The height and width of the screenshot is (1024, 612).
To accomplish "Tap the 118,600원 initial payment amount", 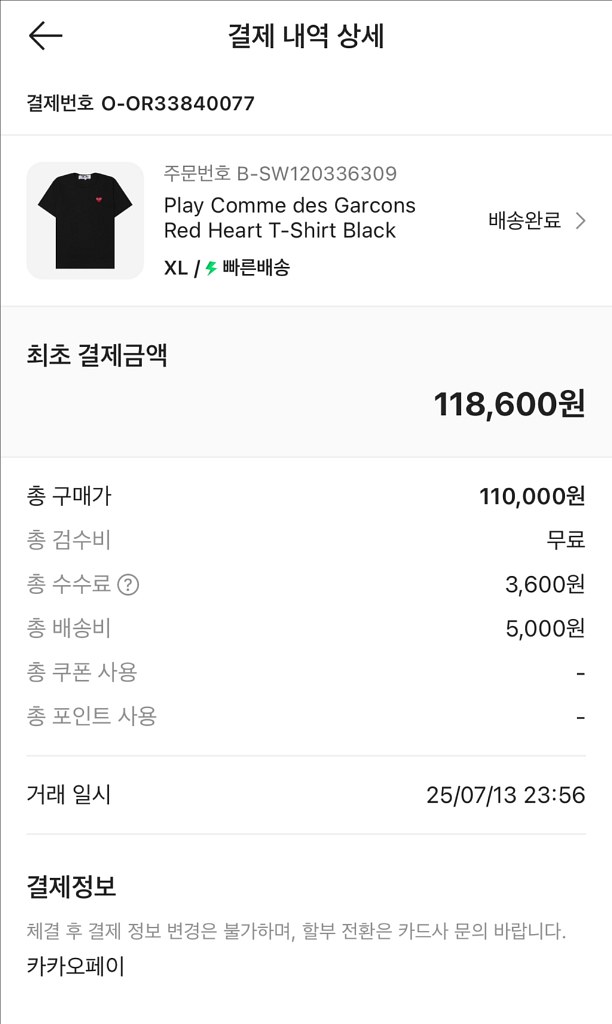I will (x=509, y=404).
